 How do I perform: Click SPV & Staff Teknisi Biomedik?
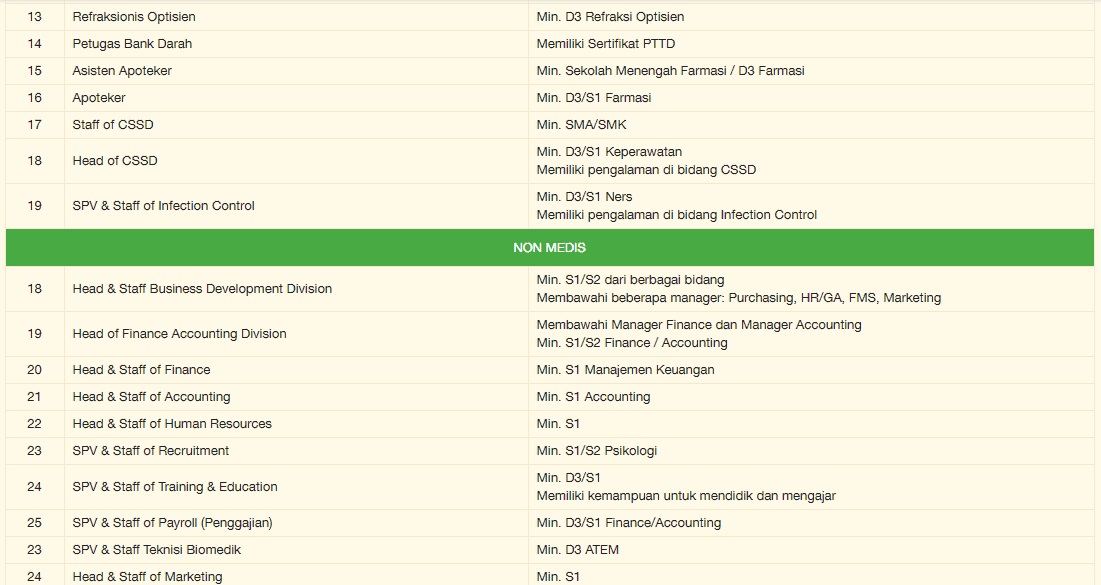click(156, 550)
